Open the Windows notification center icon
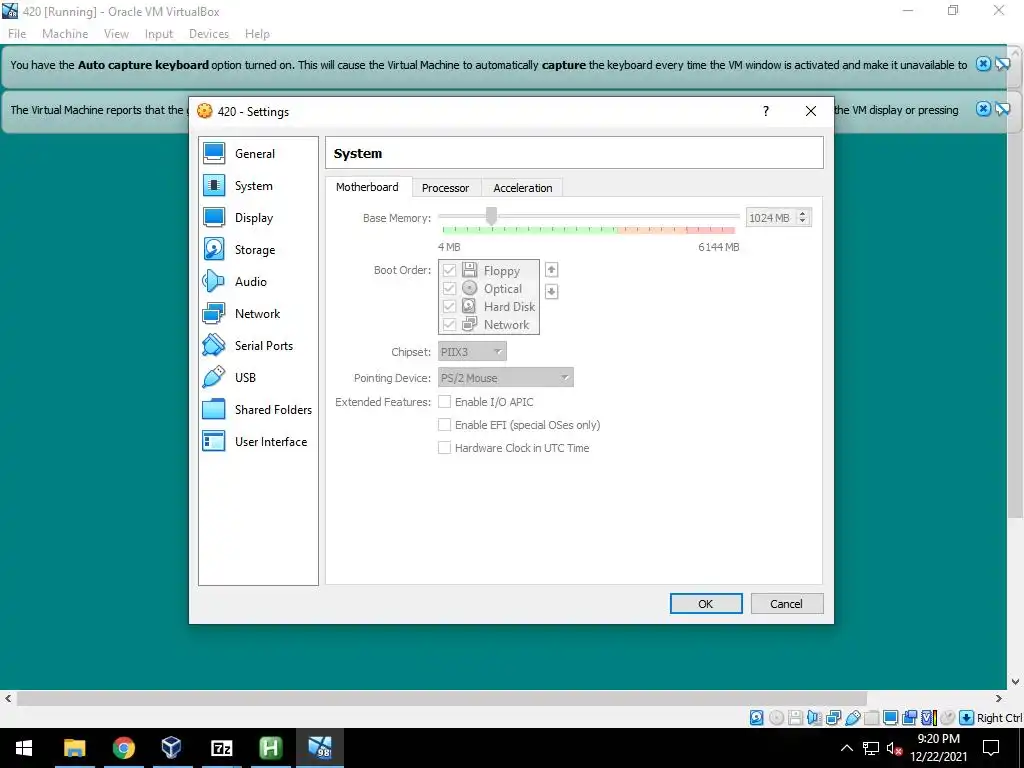 pyautogui.click(x=991, y=748)
